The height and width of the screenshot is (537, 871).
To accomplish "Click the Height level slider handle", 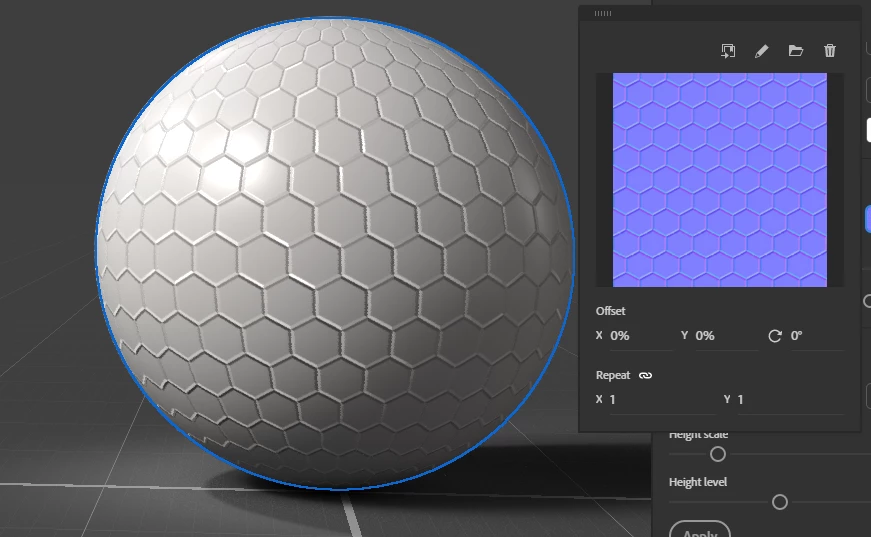I will pyautogui.click(x=780, y=502).
